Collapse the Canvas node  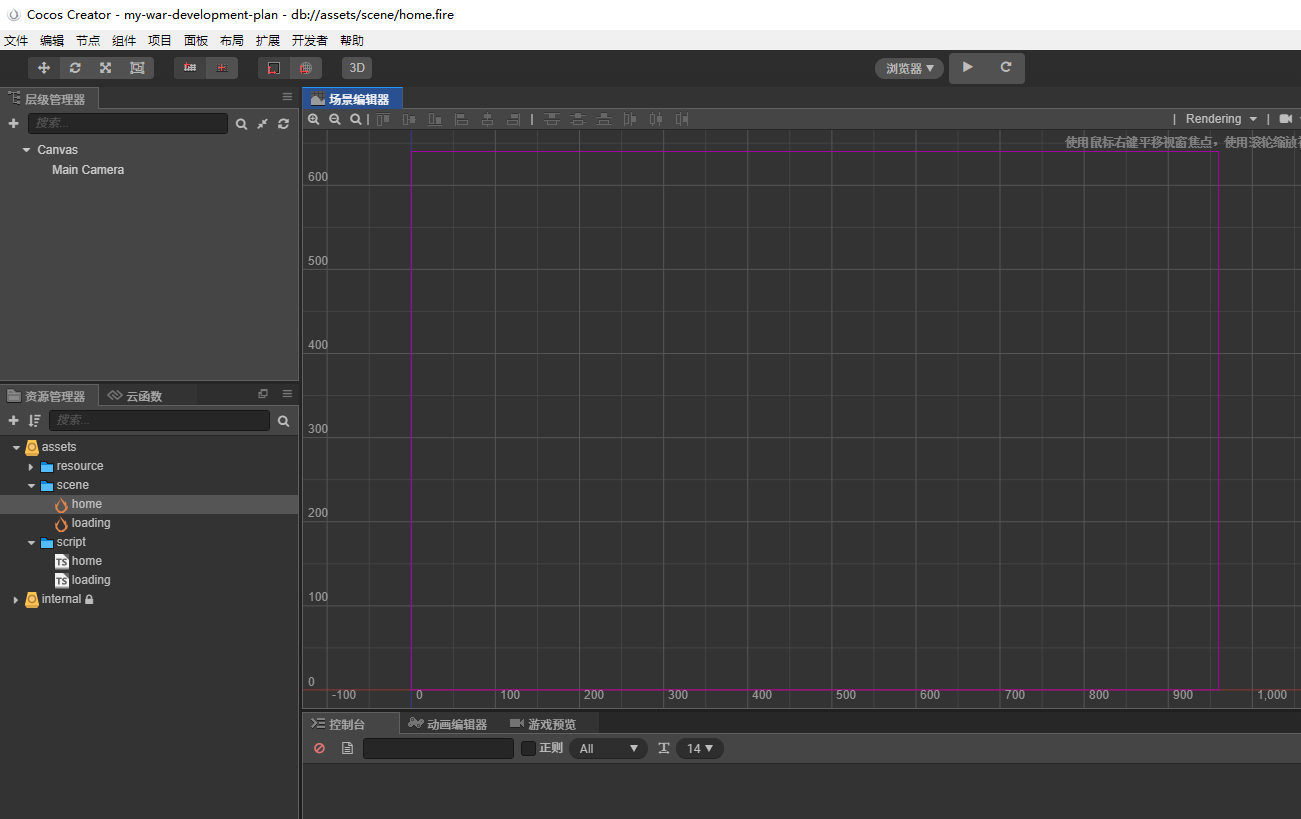26,150
